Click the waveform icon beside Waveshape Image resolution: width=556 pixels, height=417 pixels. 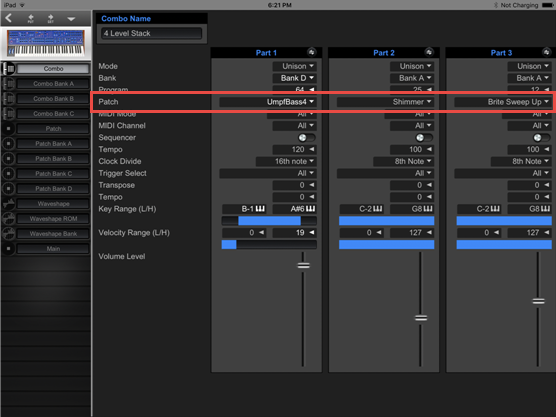point(9,204)
